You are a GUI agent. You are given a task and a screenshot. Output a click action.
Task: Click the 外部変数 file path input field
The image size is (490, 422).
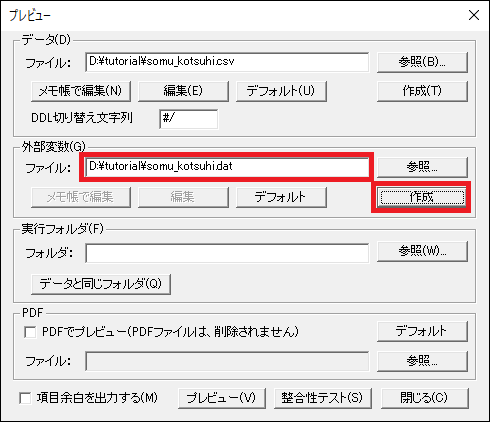pos(227,167)
